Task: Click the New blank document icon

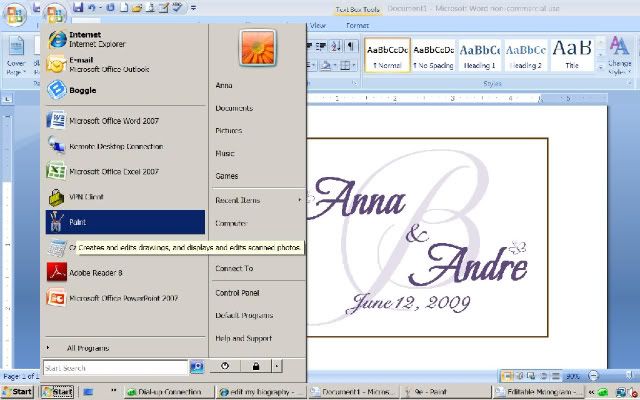Action: (124, 7)
